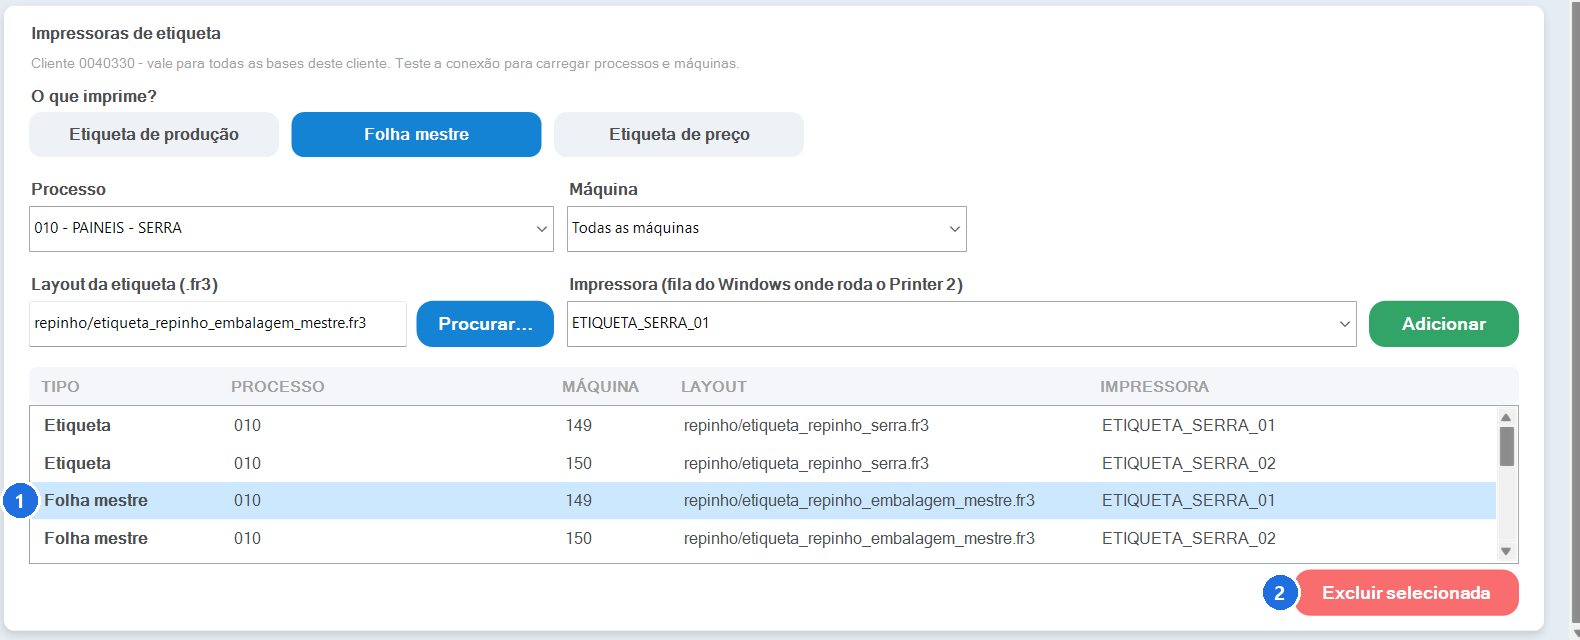Viewport: 1580px width, 640px height.
Task: Select Folha mestre row for machine 149
Action: (763, 500)
